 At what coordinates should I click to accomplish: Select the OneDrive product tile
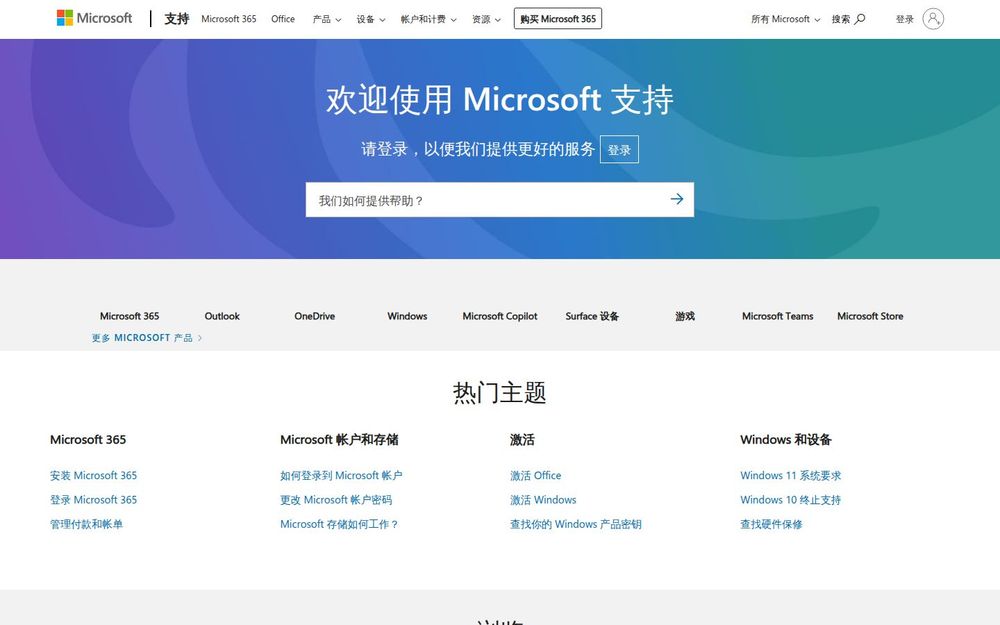click(x=314, y=316)
